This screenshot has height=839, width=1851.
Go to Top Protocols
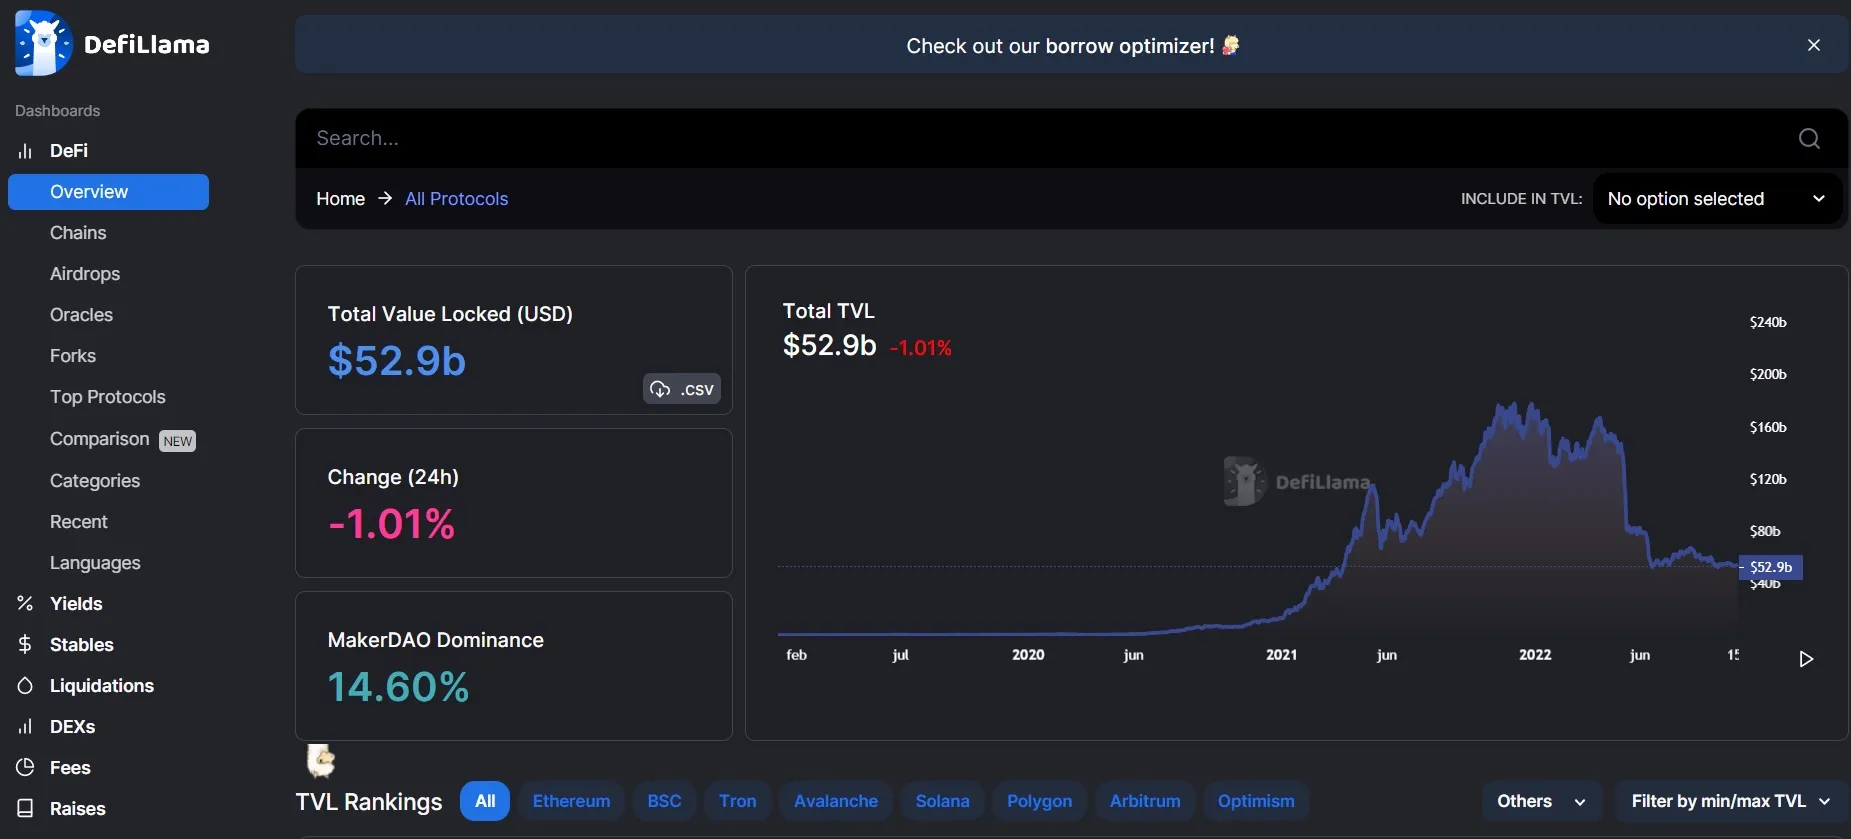108,397
